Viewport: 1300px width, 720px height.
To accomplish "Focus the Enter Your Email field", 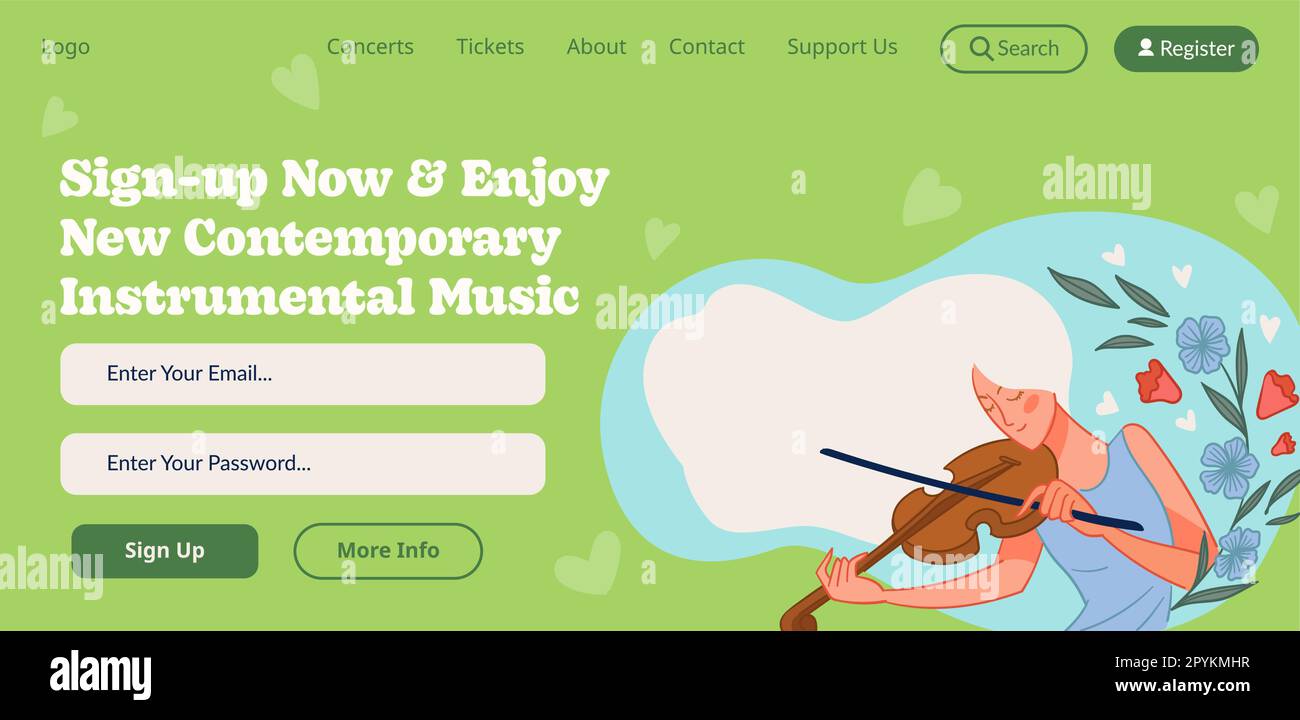I will click(x=303, y=374).
